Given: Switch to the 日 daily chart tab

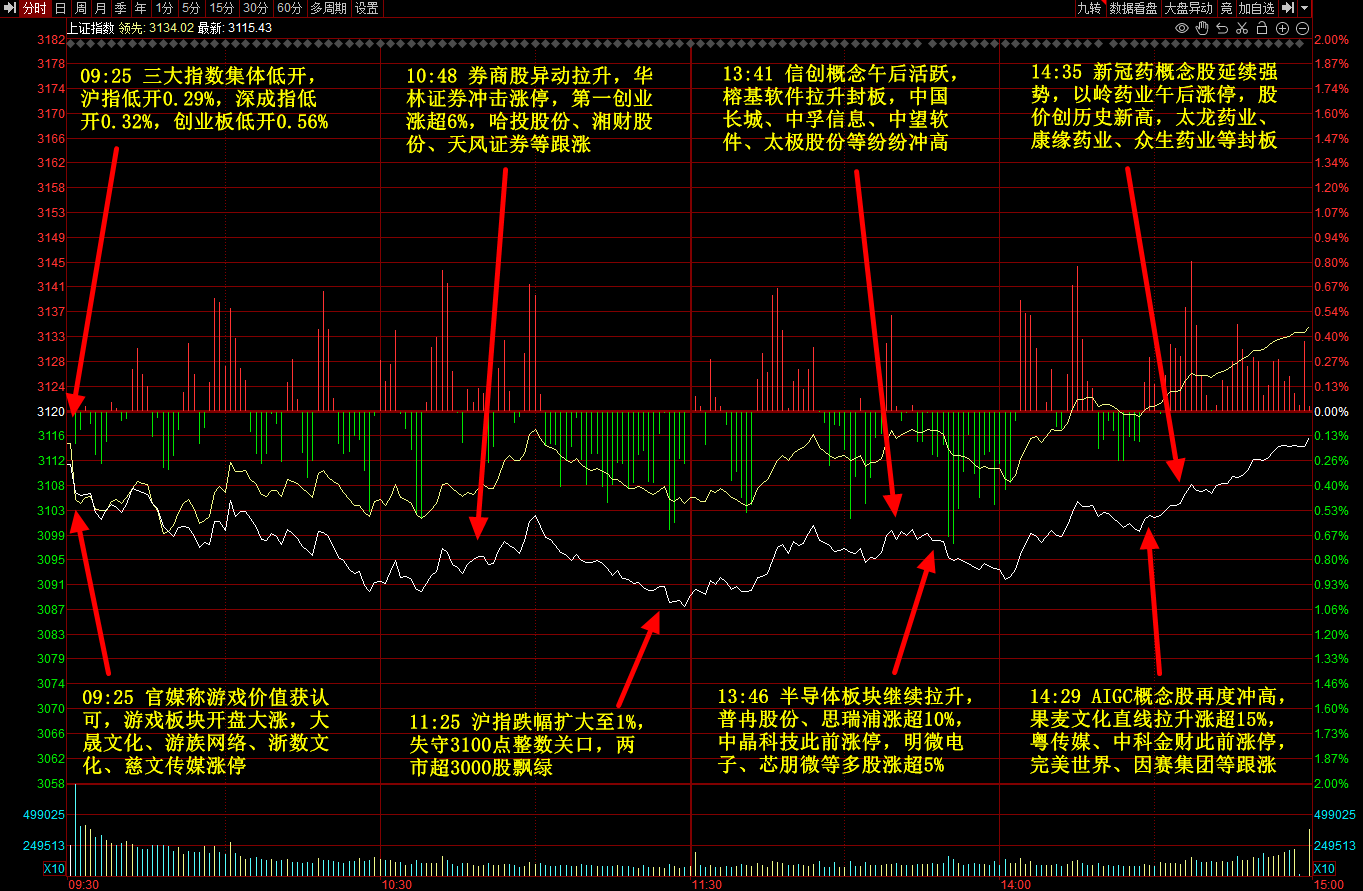Looking at the screenshot, I should [60, 8].
